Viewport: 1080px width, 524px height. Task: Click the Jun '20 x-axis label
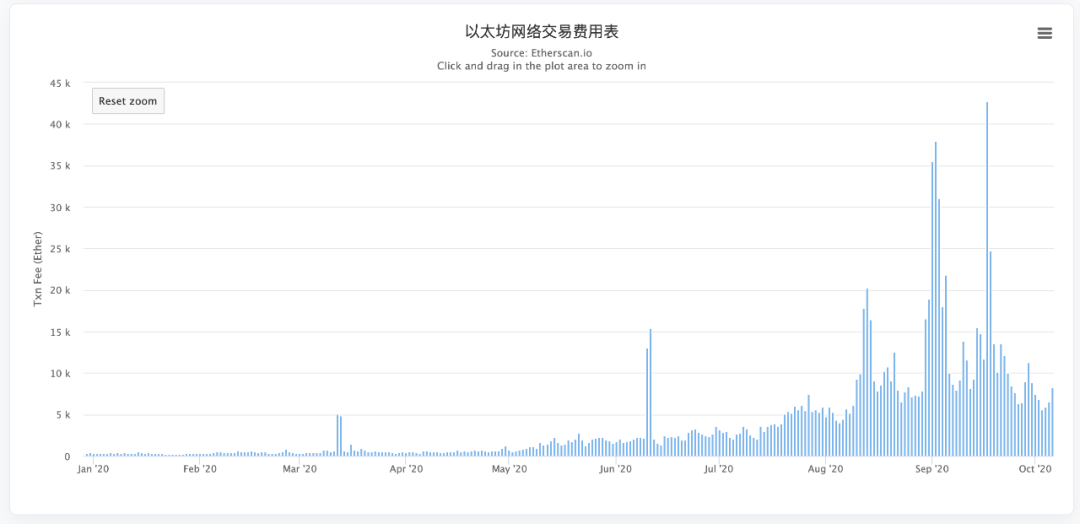(x=615, y=470)
